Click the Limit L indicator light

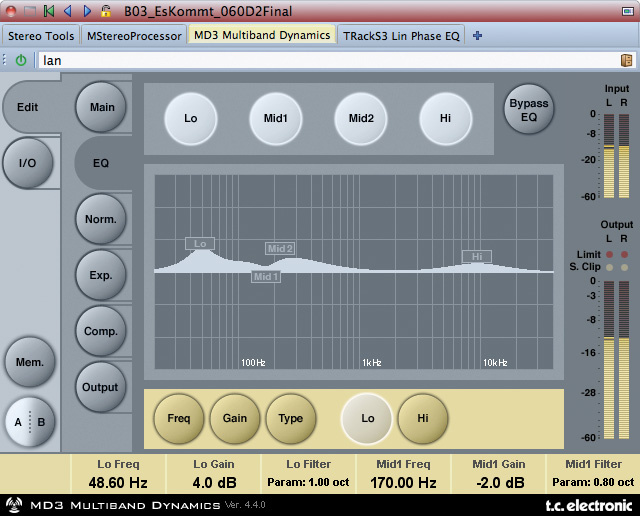[609, 254]
